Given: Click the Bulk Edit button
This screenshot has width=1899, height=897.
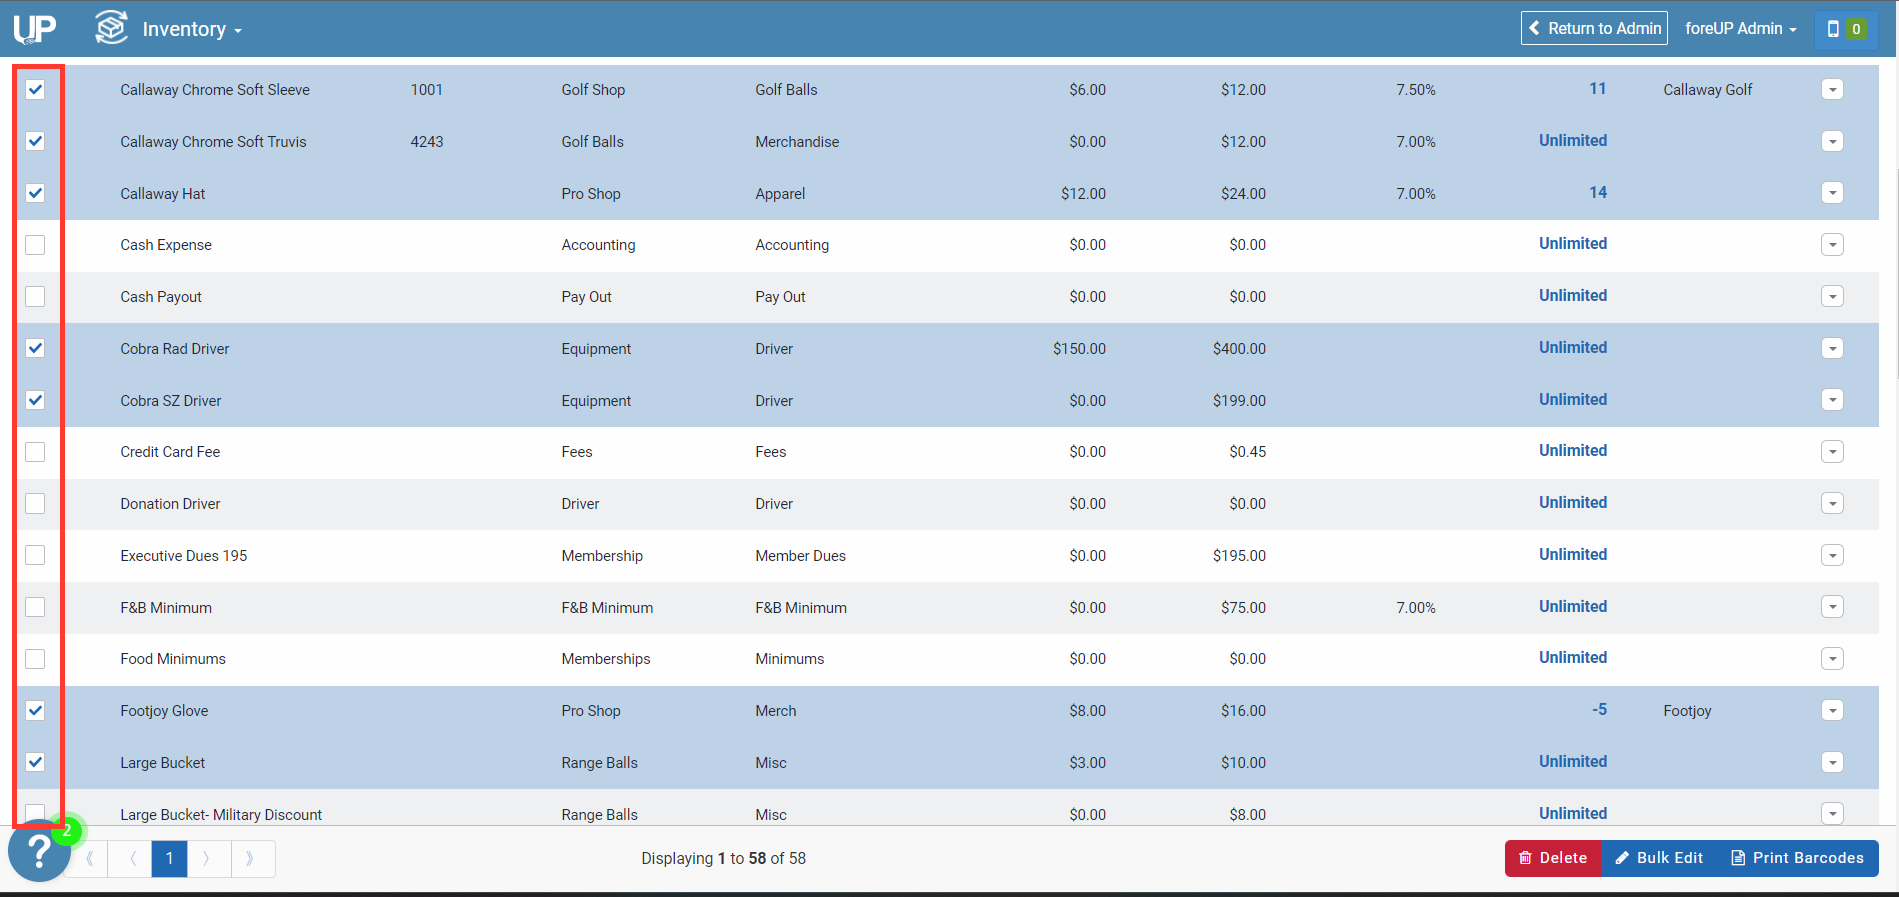Looking at the screenshot, I should [1658, 858].
